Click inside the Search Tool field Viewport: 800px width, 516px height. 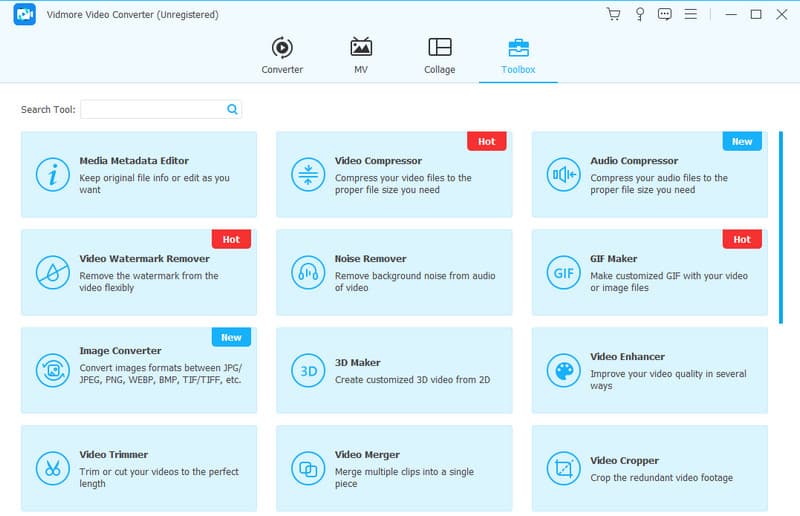pyautogui.click(x=153, y=110)
